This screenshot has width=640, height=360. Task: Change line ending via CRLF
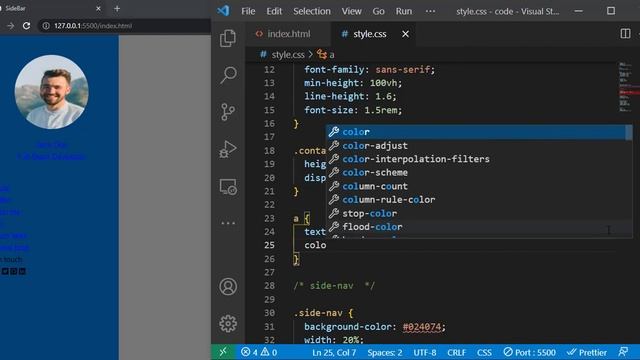click(456, 352)
